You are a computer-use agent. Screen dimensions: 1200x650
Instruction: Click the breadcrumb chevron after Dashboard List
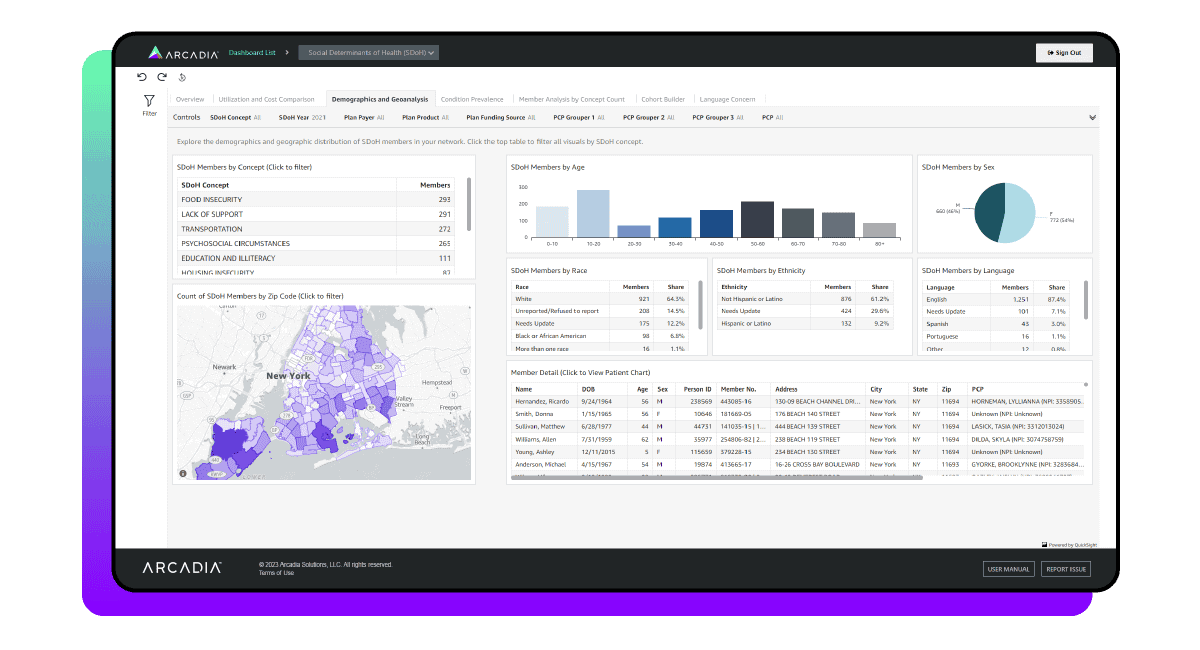click(x=288, y=52)
